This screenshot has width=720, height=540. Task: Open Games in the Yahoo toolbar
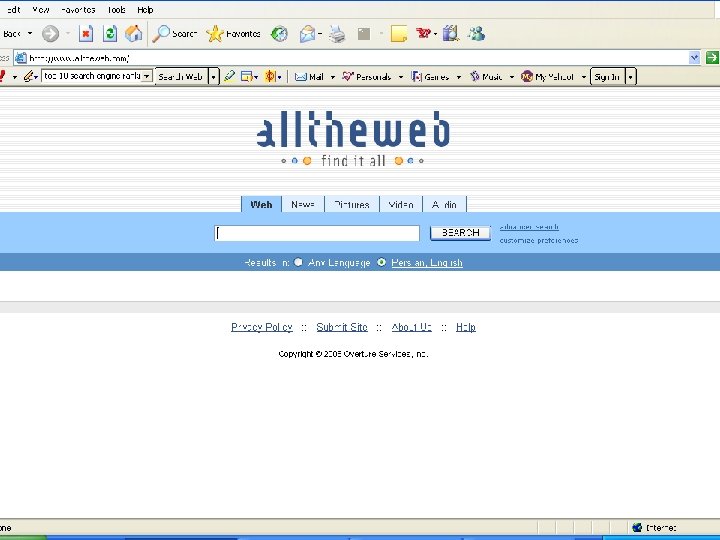430,77
